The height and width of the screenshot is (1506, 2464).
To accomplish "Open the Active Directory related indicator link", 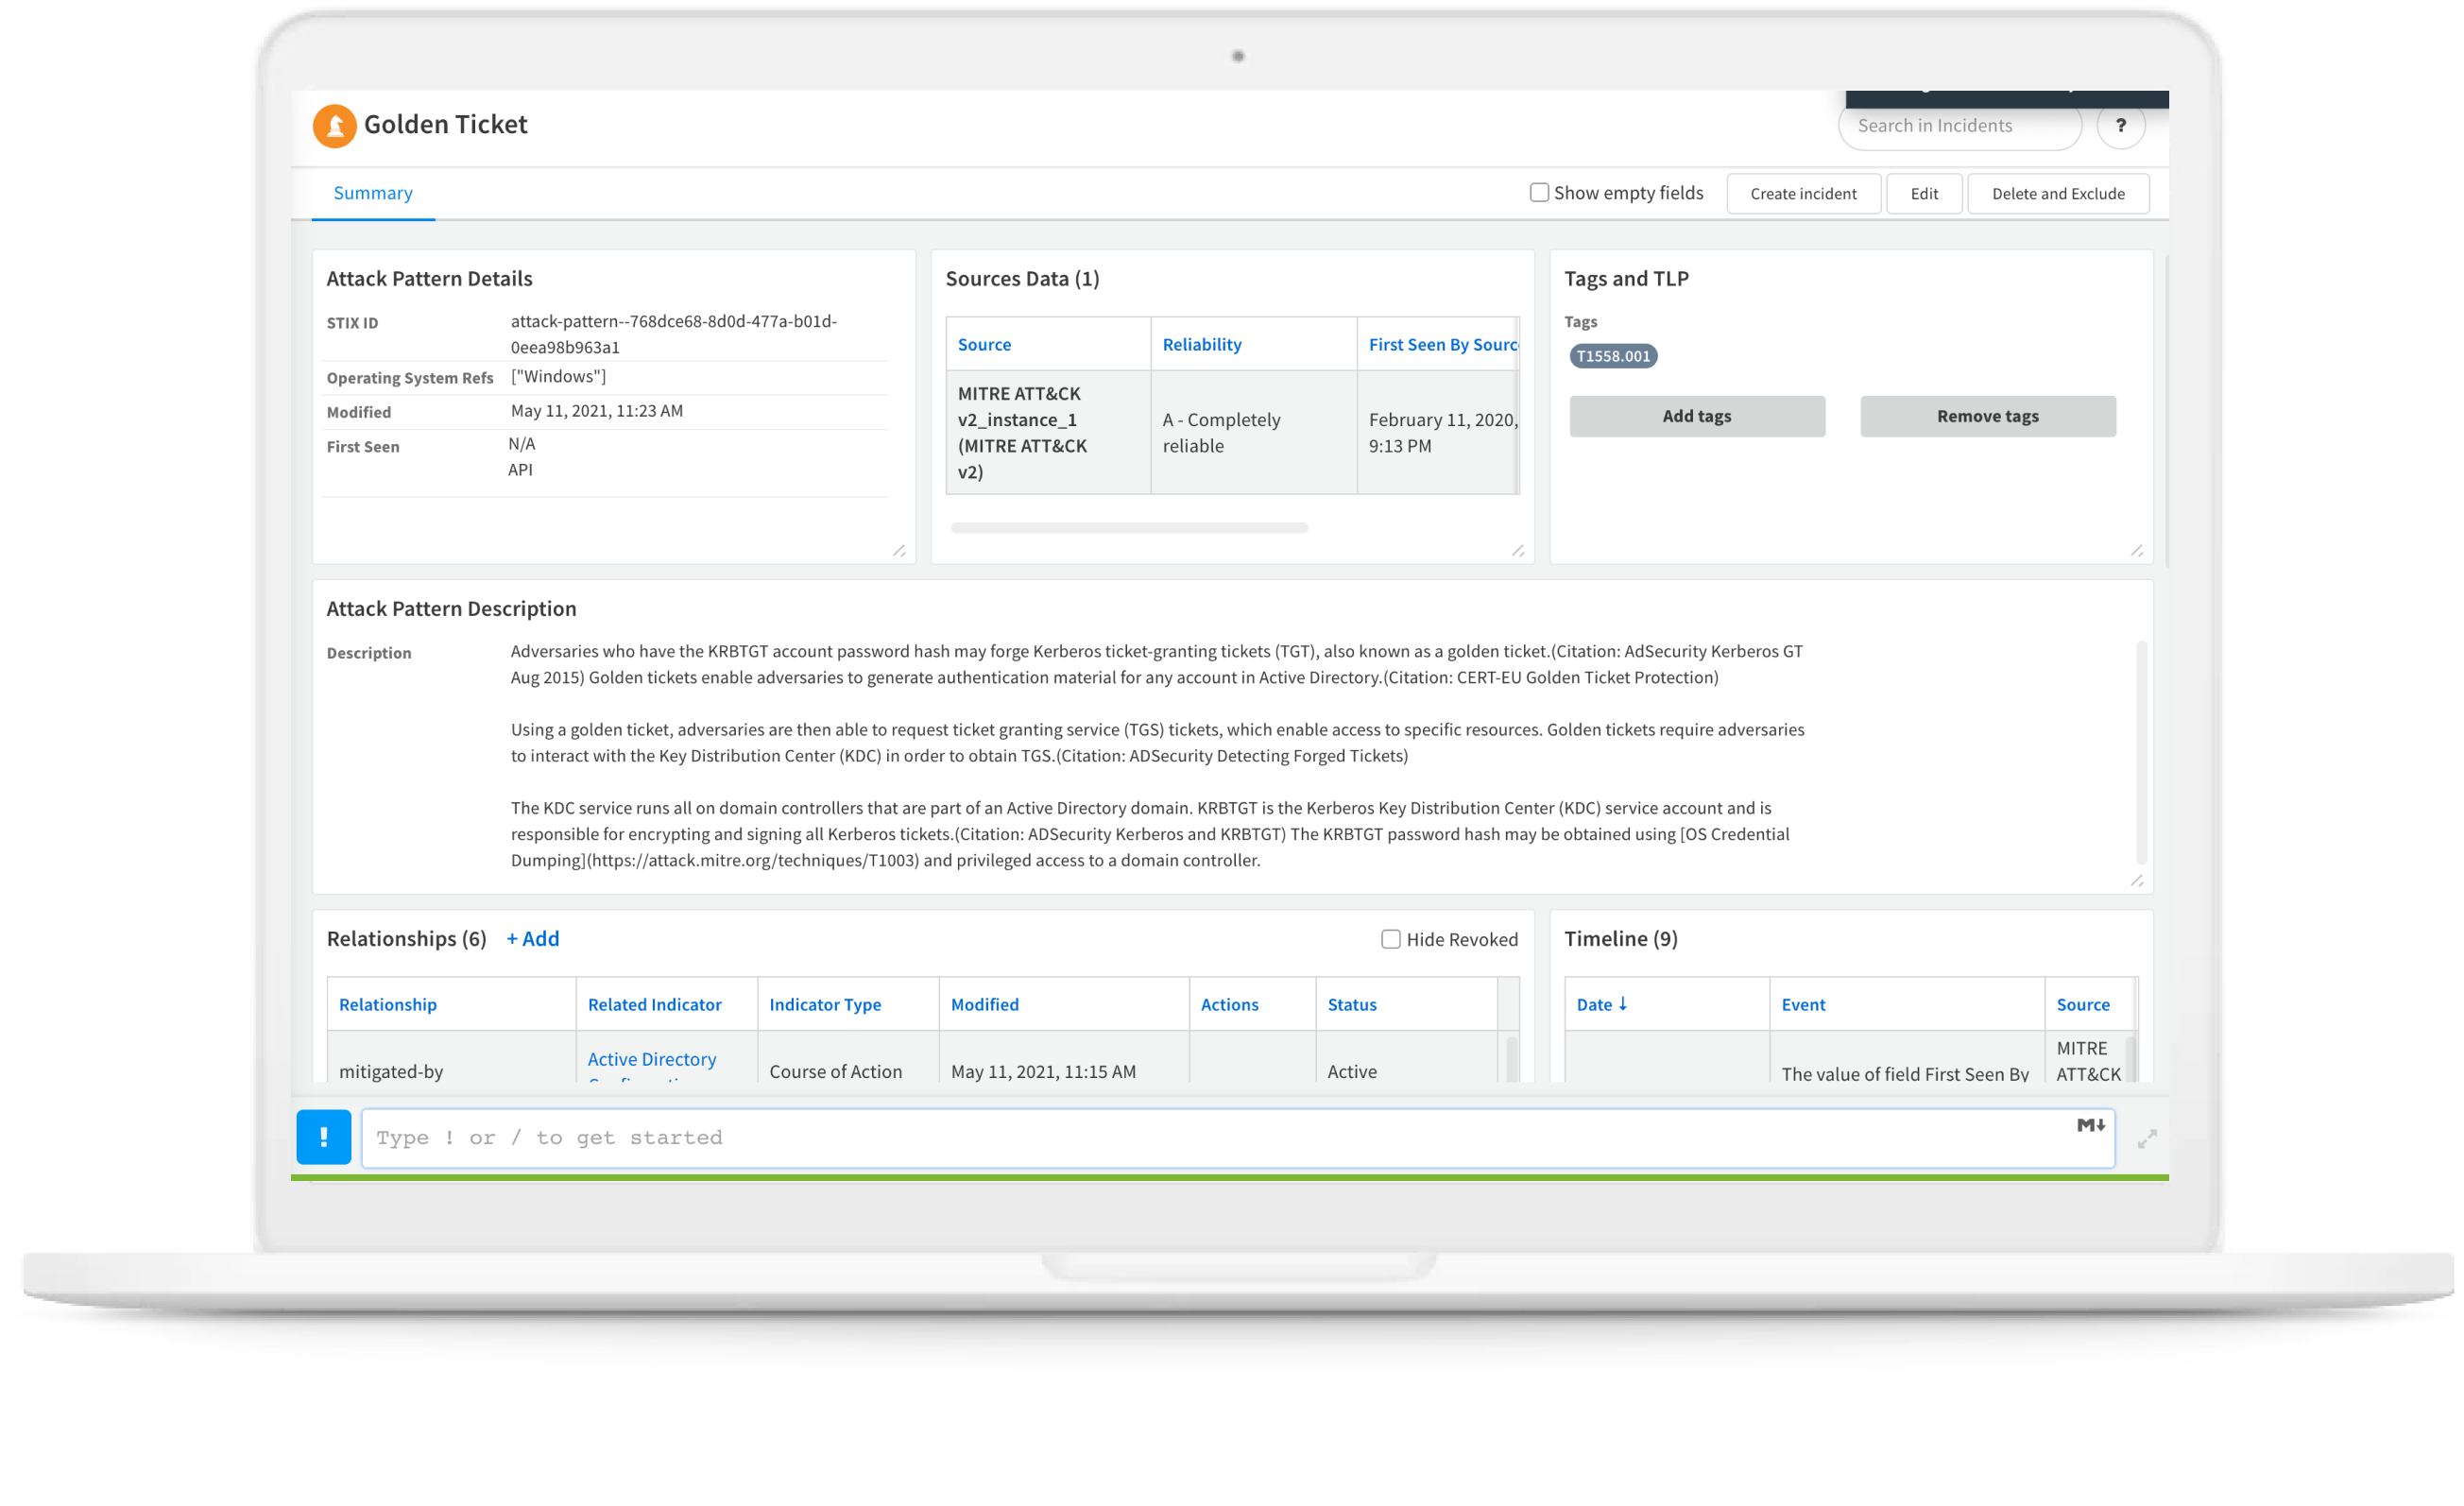I will pos(651,1059).
